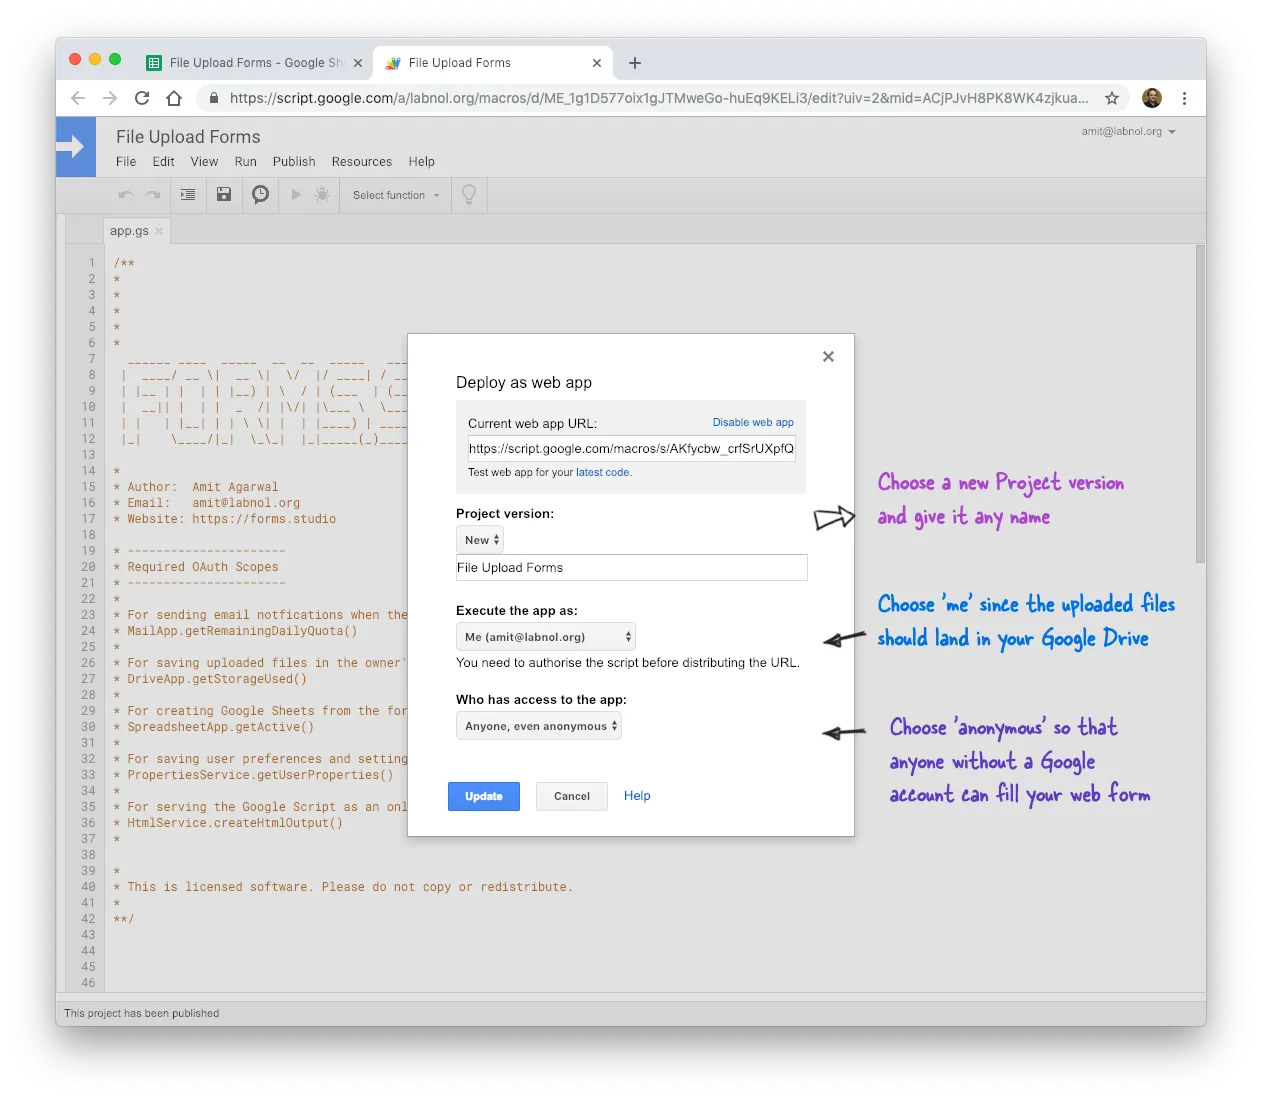Select the indent code formatting icon
Image resolution: width=1262 pixels, height=1100 pixels.
pos(187,194)
